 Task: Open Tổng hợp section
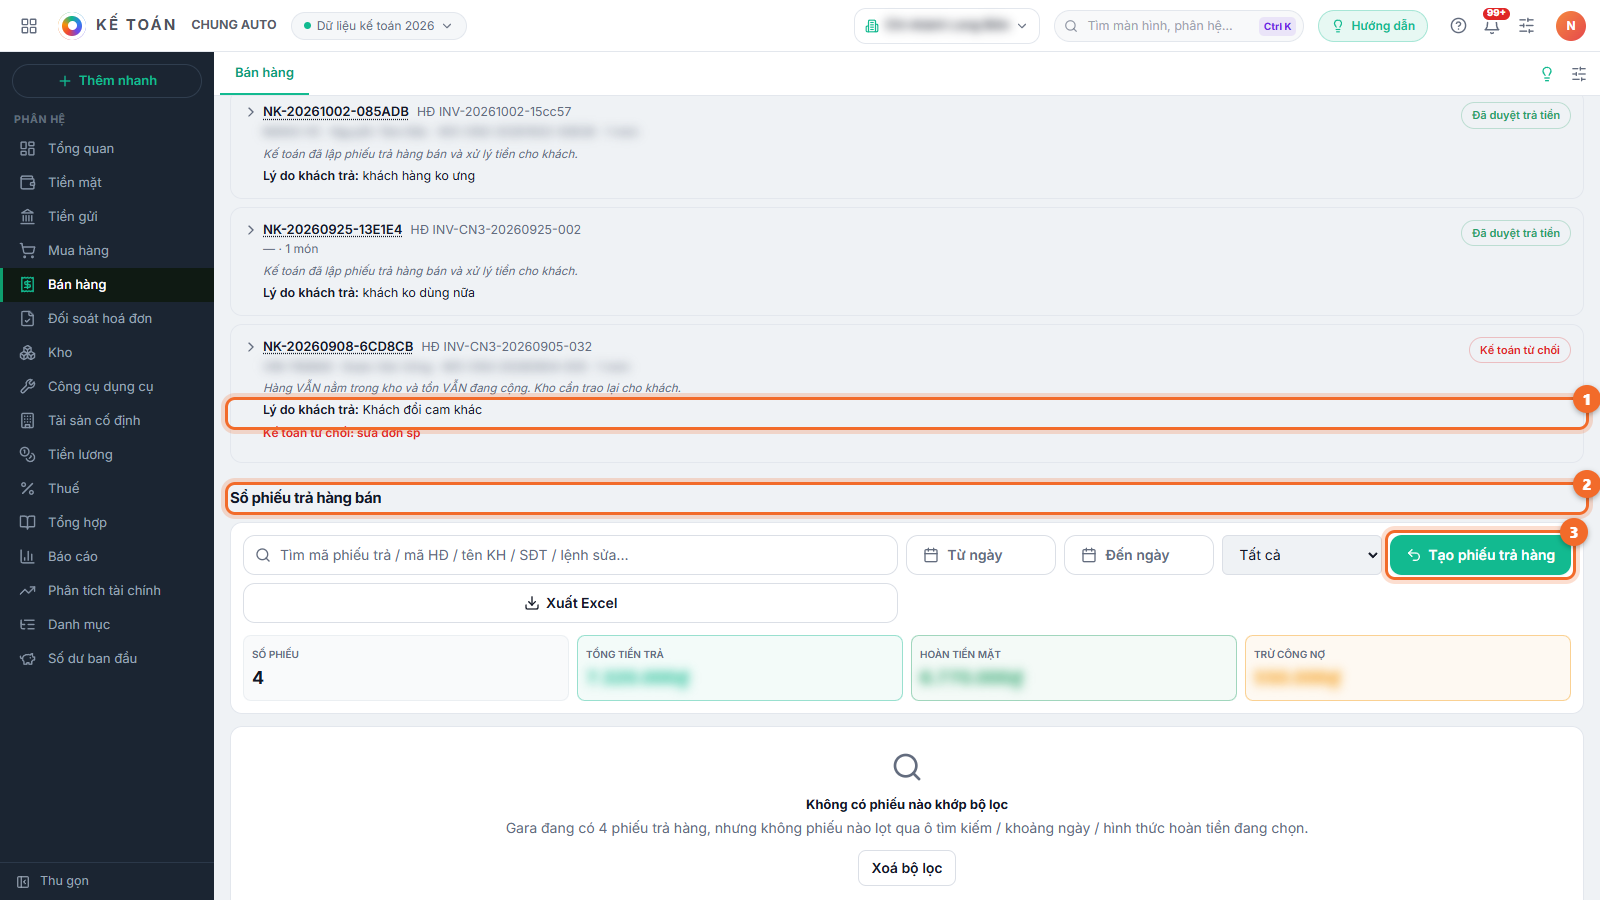[107, 522]
